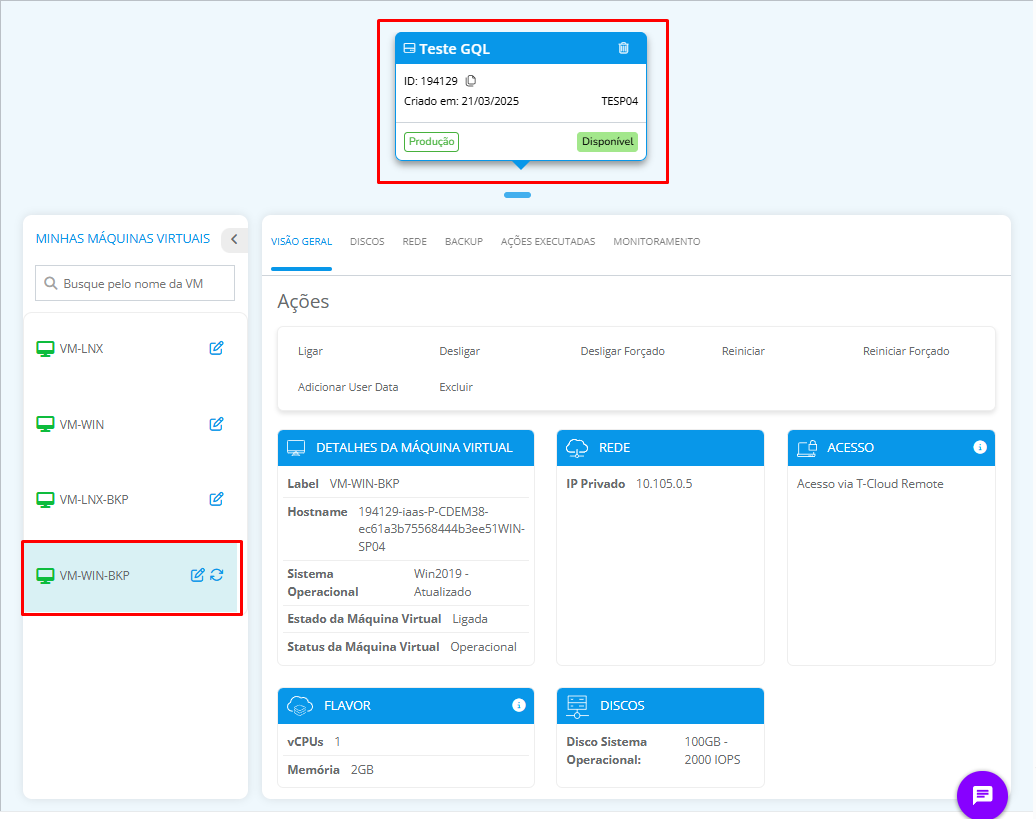1036x819 pixels.
Task: Delete the Teste GQL project via trash icon
Action: tap(623, 48)
